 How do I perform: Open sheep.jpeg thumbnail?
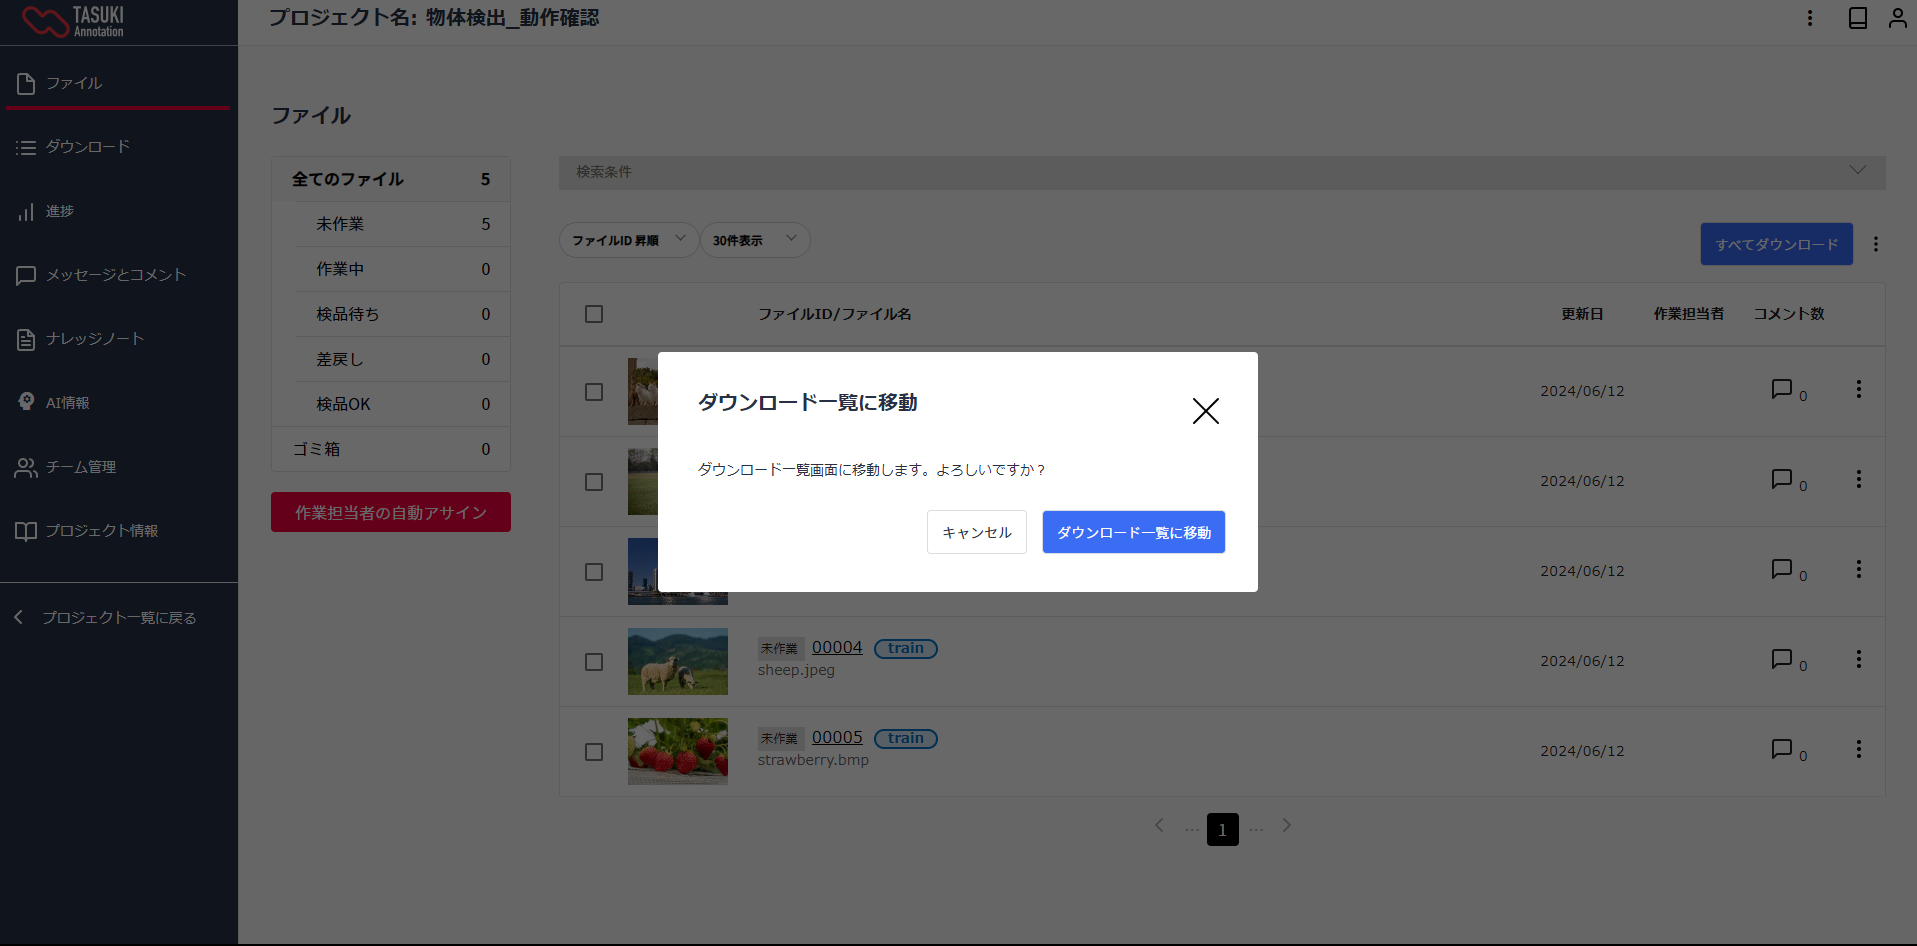pyautogui.click(x=678, y=661)
